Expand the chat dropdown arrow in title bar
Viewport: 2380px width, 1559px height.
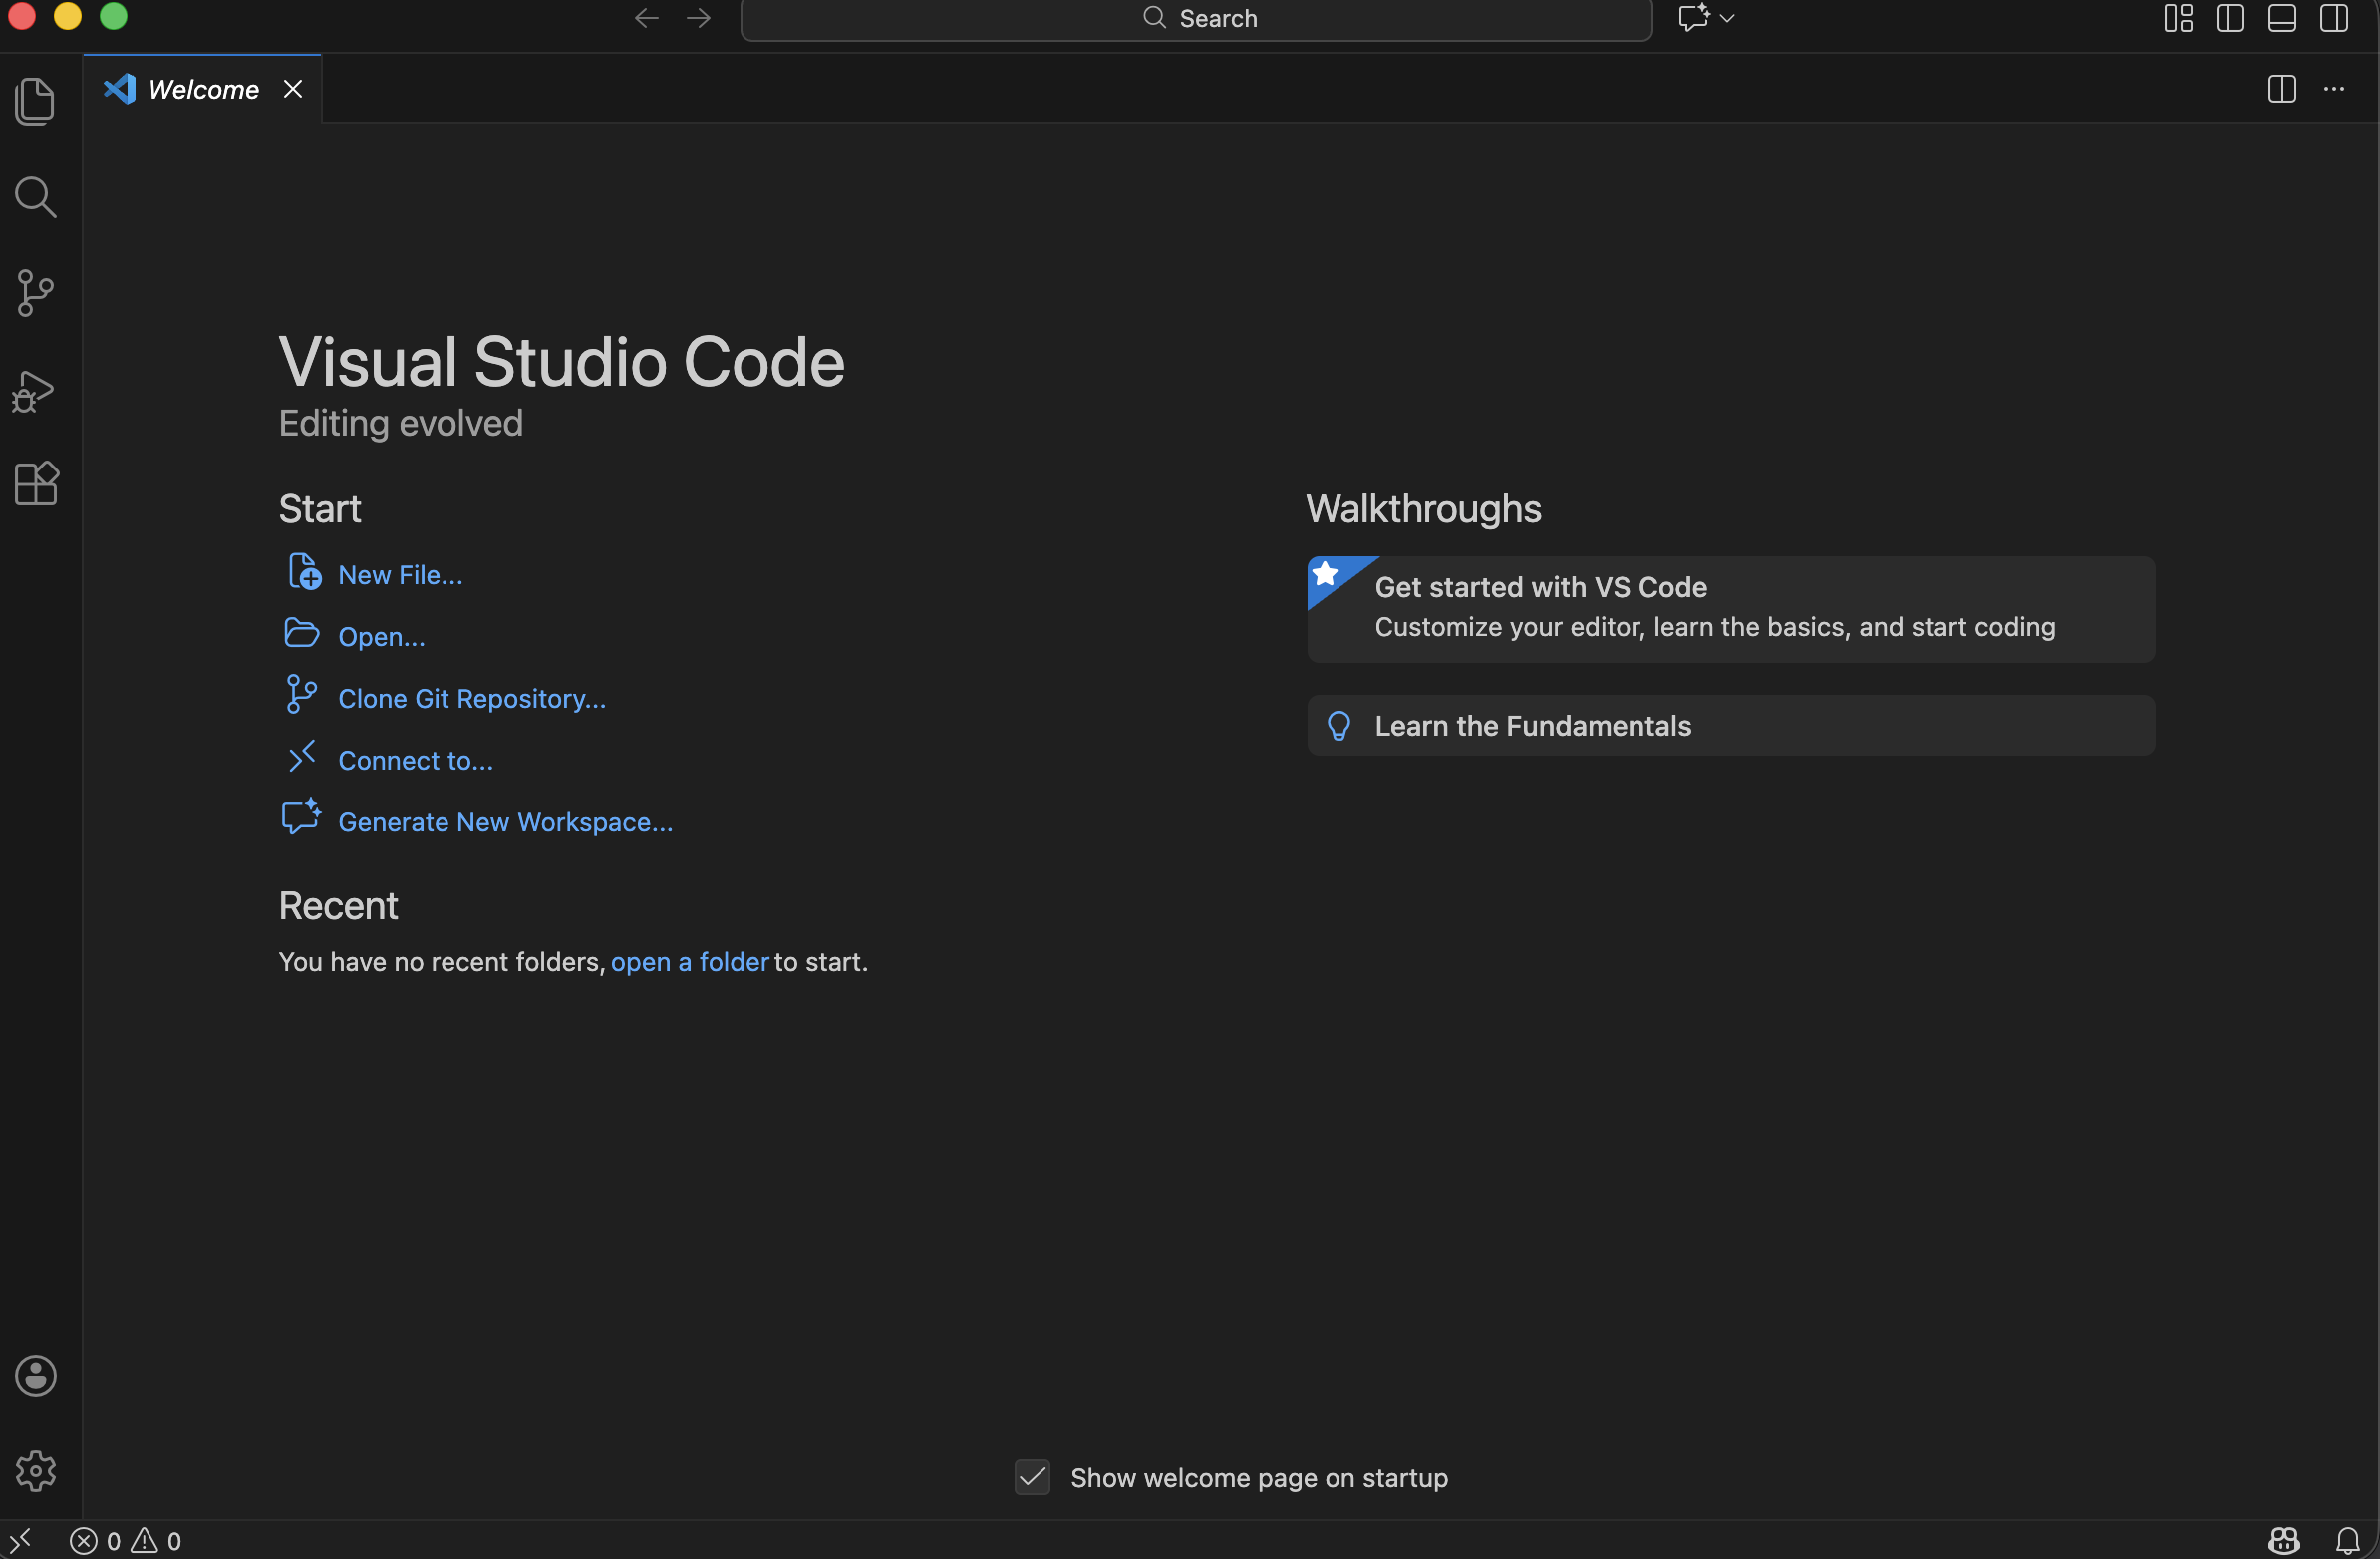(1727, 18)
